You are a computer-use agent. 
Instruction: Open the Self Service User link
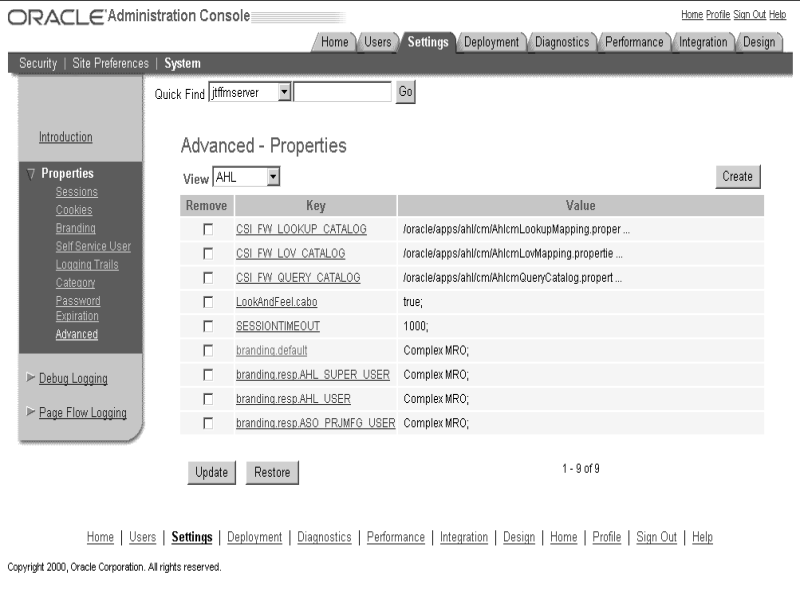(x=93, y=246)
